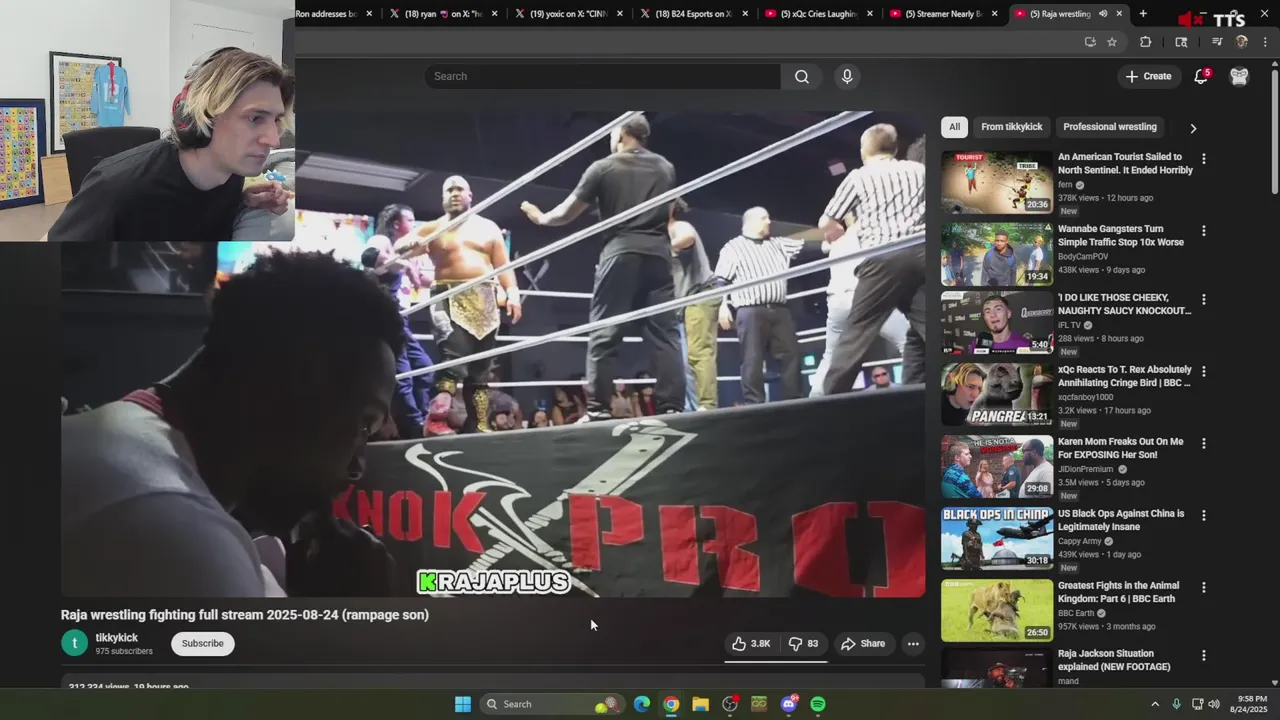Click the Create button

click(x=1148, y=76)
